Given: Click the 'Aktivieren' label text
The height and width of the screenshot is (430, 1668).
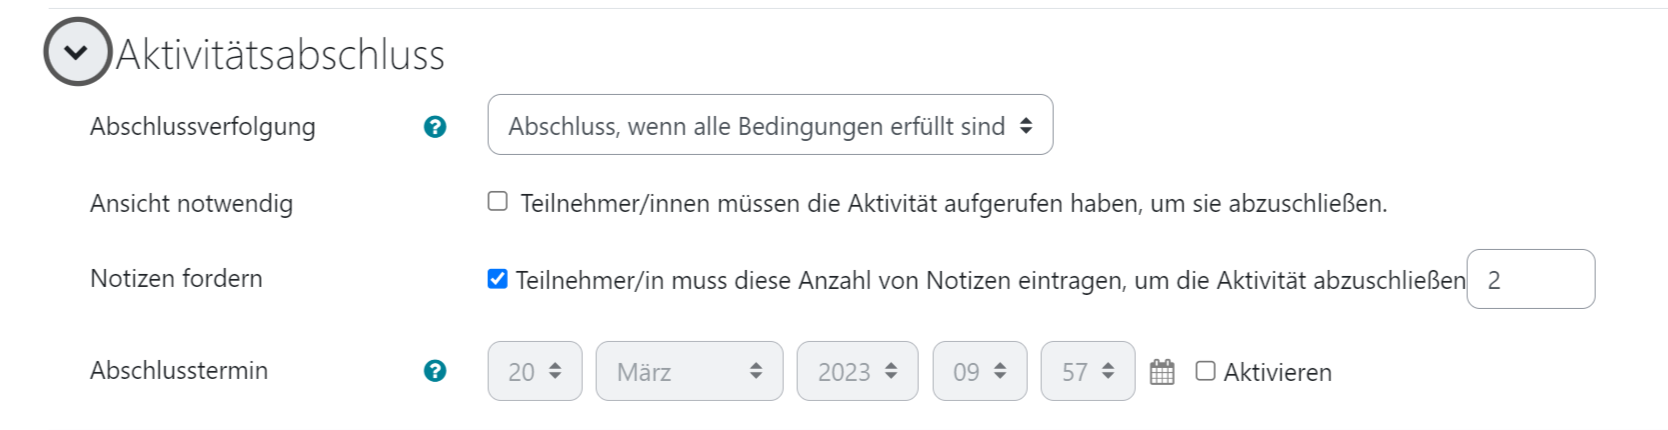Looking at the screenshot, I should coord(1277,372).
